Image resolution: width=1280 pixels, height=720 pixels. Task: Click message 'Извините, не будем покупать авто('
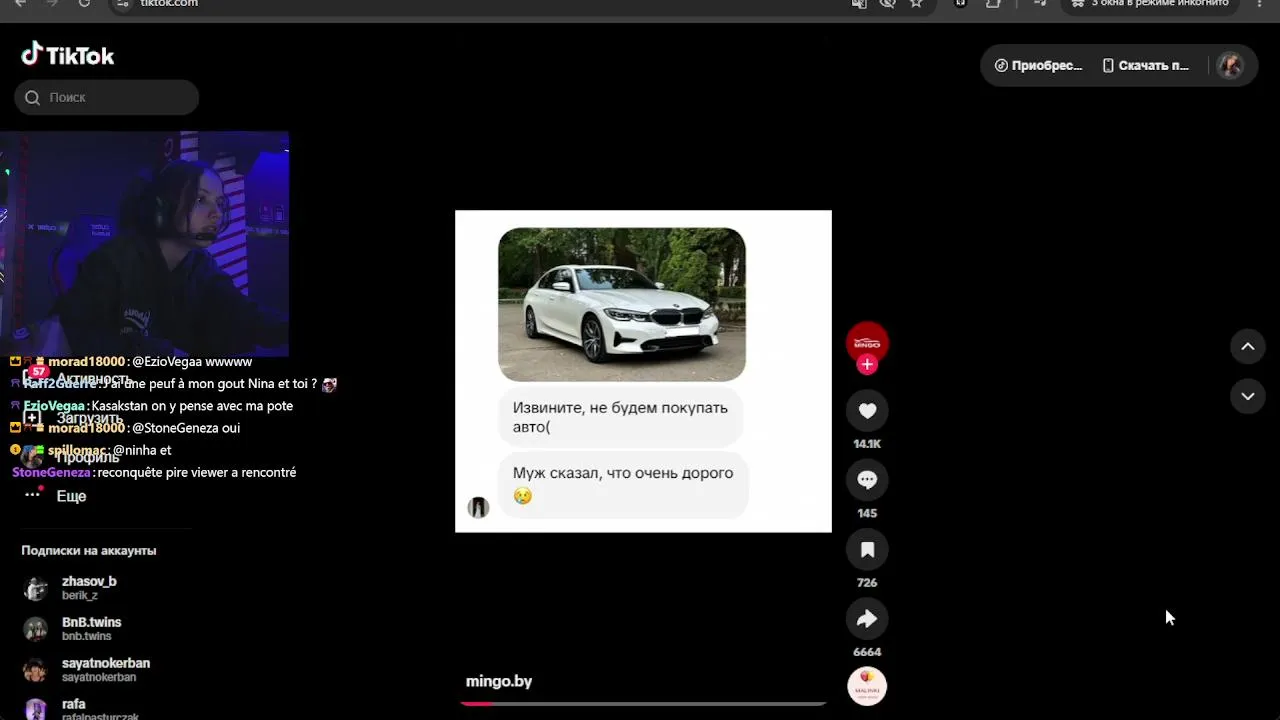tap(620, 417)
